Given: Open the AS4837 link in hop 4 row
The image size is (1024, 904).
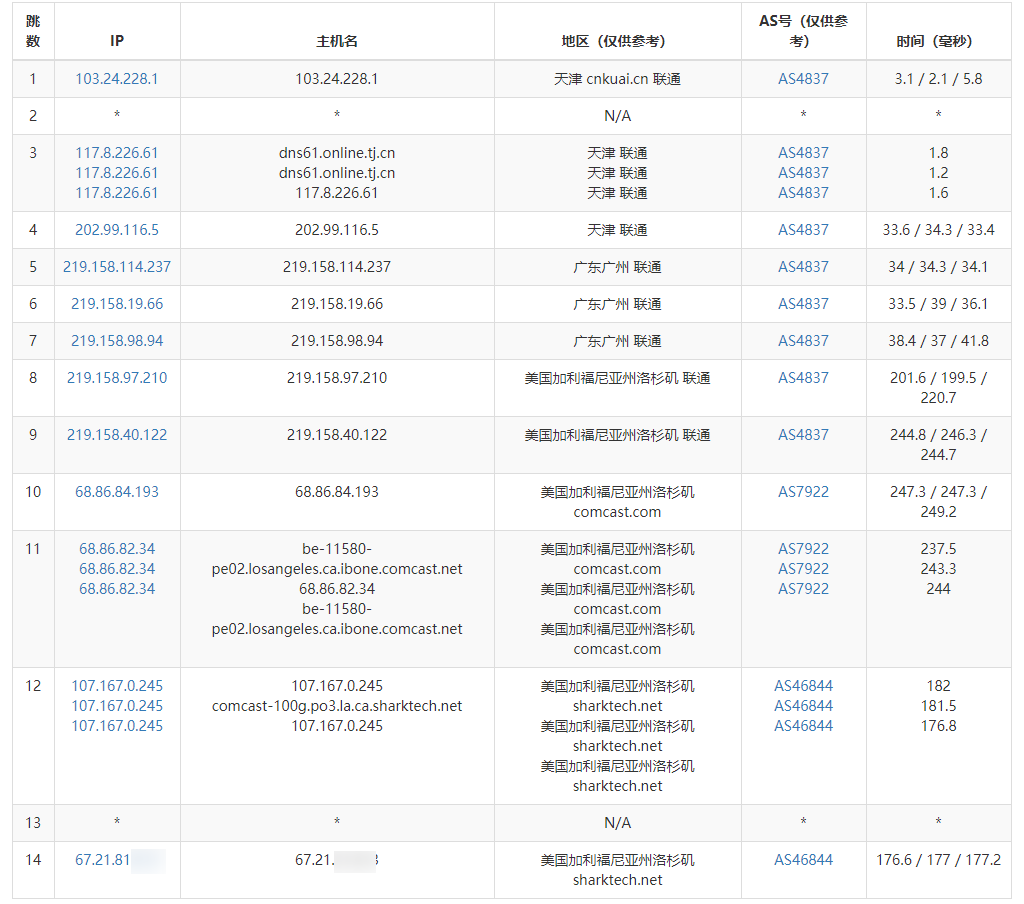Looking at the screenshot, I should pos(803,230).
